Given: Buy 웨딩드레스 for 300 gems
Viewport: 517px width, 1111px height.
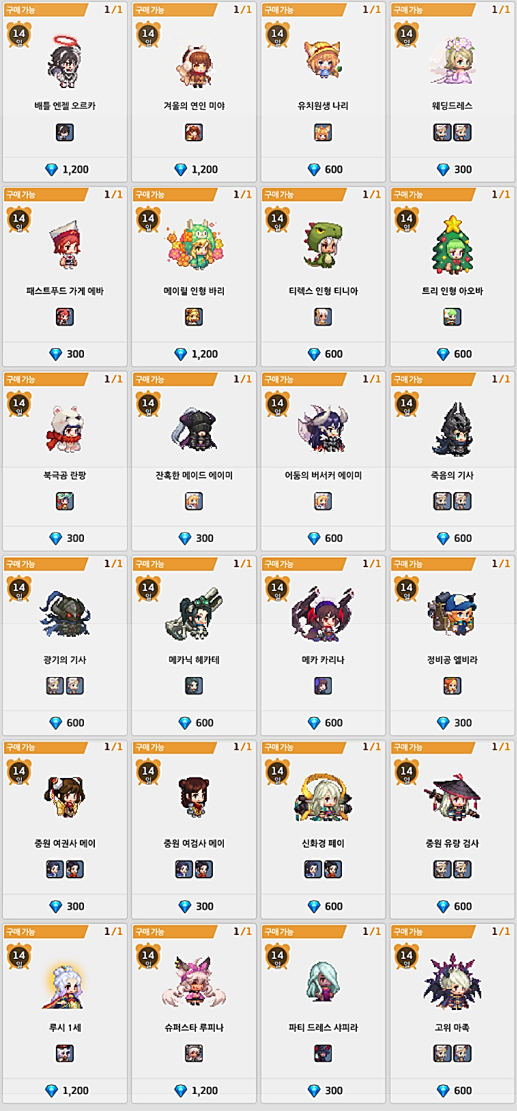Looking at the screenshot, I should [x=453, y=169].
